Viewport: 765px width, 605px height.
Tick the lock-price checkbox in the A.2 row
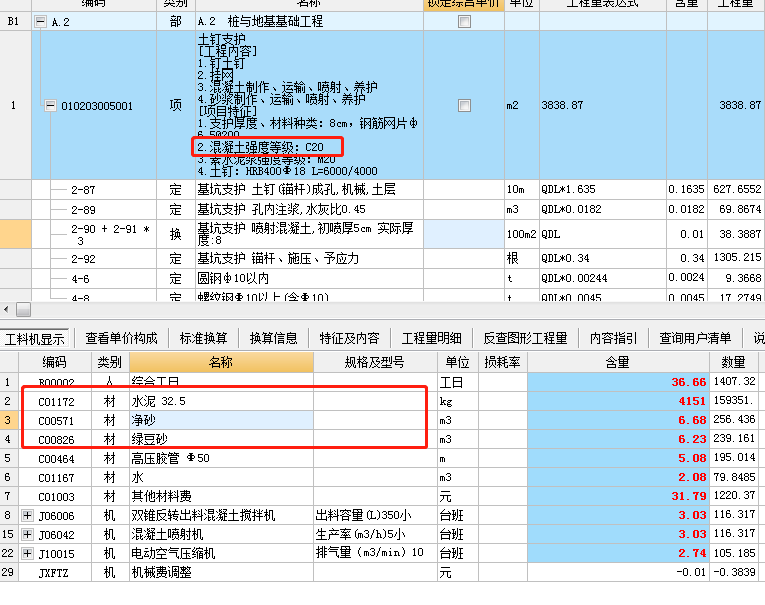click(464, 21)
